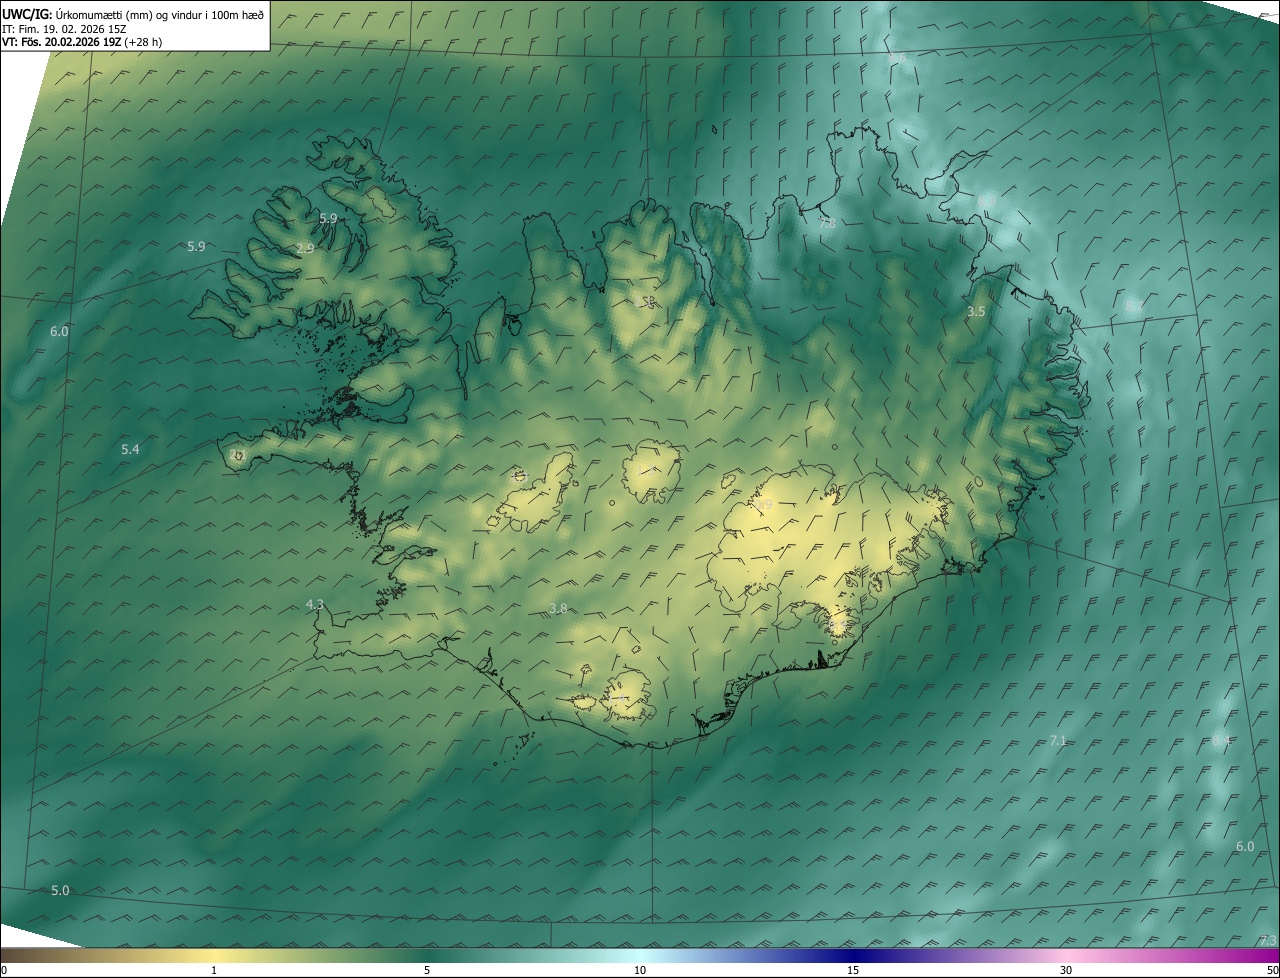Click the 2.9 value label on the map
Image resolution: width=1280 pixels, height=978 pixels.
(x=306, y=248)
